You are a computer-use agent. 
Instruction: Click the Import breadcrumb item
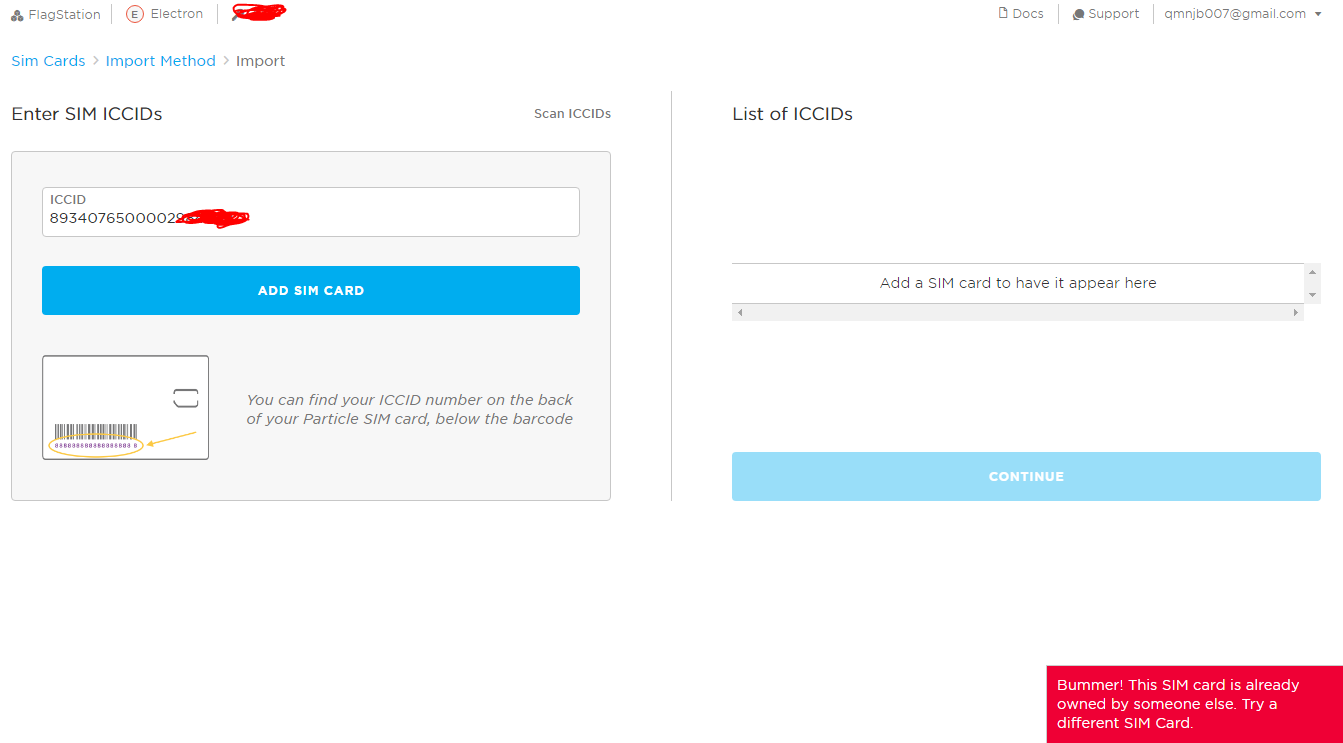click(x=261, y=61)
